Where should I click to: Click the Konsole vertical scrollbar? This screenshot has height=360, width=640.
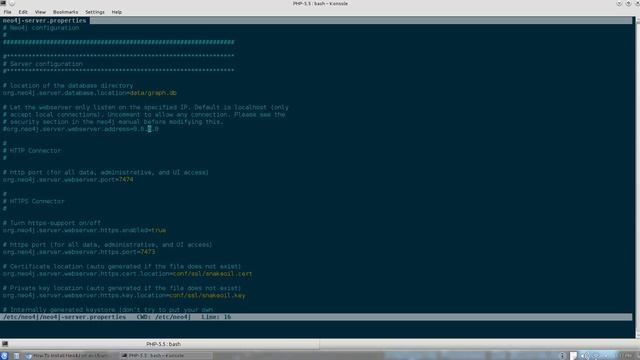pos(637,176)
